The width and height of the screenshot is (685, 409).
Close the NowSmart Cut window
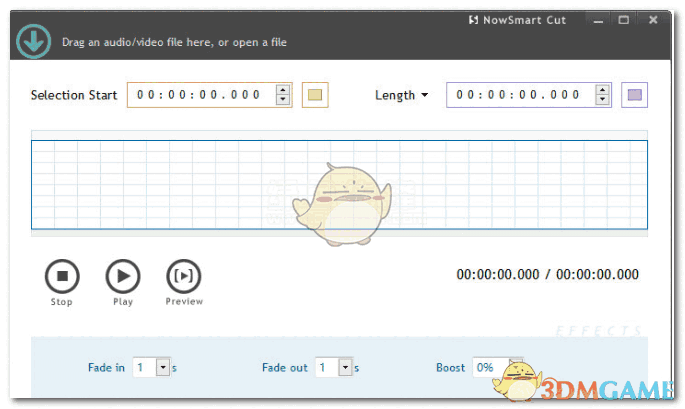pos(653,20)
